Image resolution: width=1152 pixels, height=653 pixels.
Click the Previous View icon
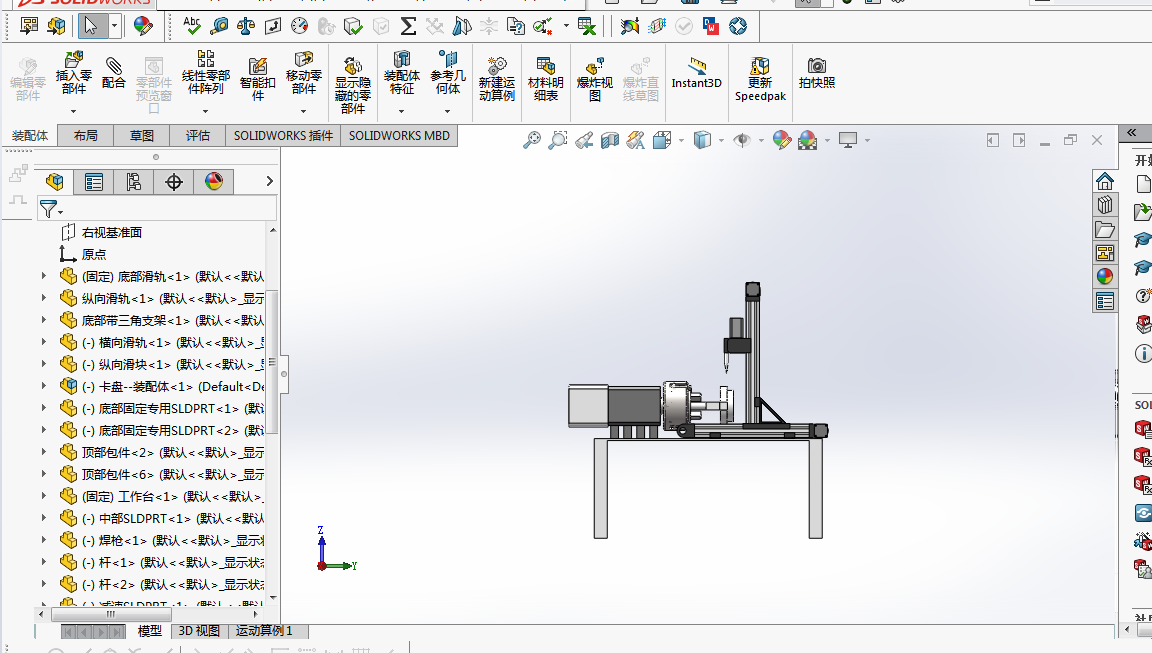[584, 140]
